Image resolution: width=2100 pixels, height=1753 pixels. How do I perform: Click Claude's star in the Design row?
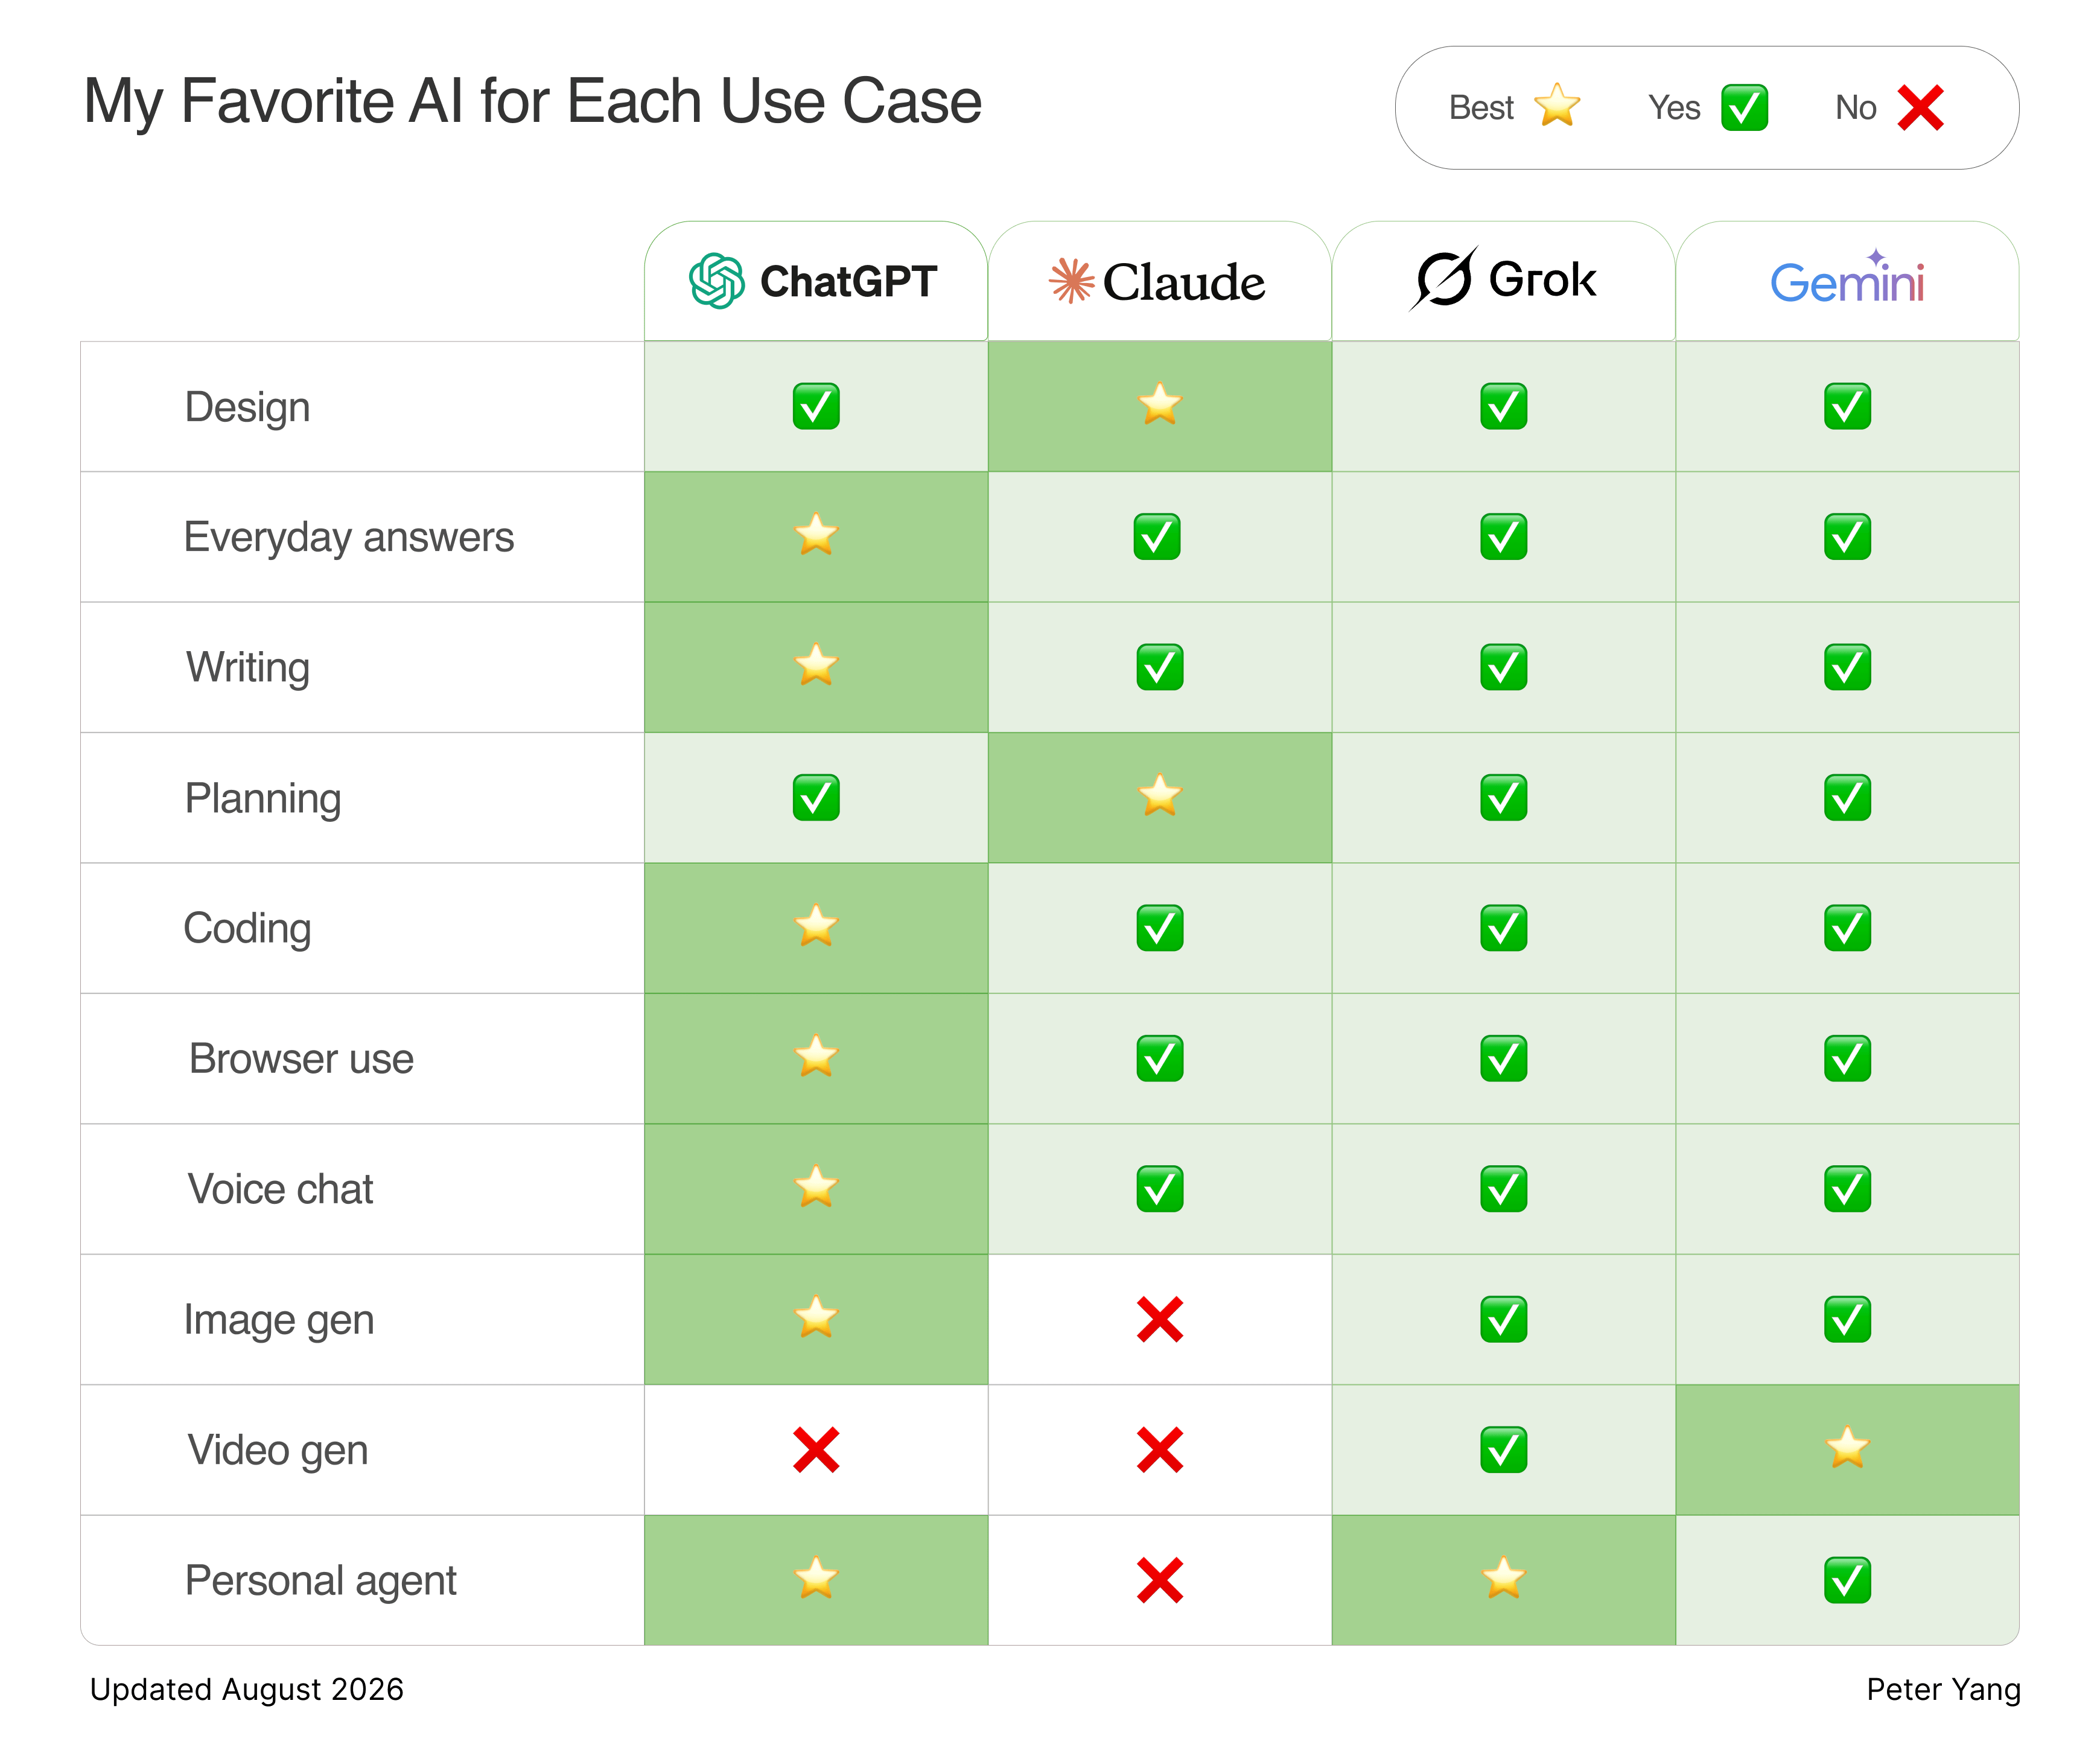pyautogui.click(x=1160, y=405)
